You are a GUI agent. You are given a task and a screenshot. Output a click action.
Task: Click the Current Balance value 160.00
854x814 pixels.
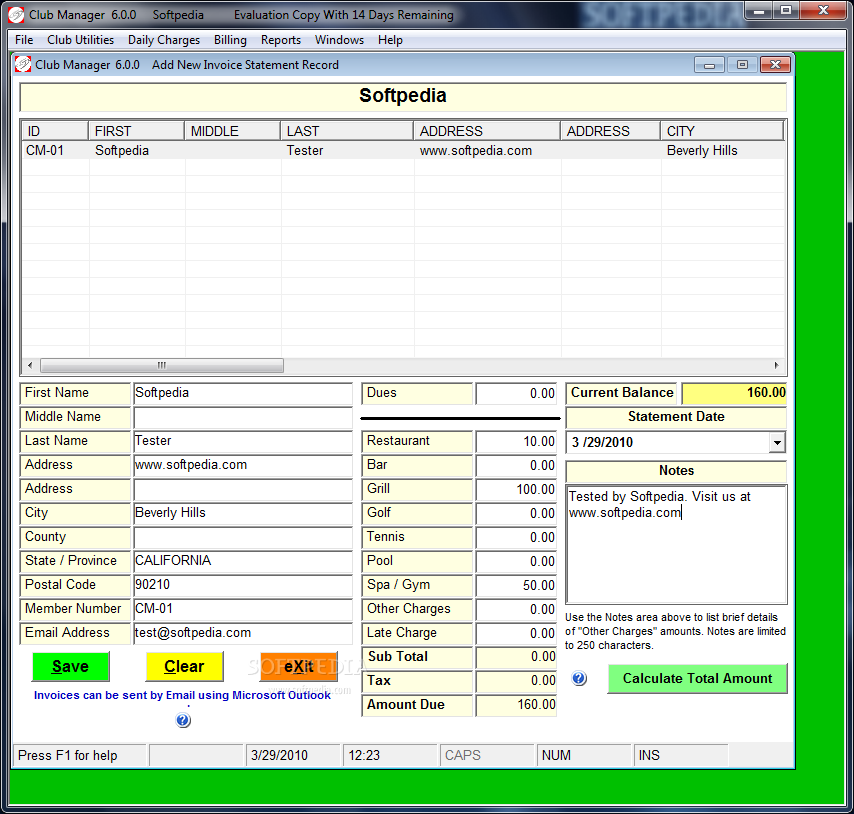734,393
